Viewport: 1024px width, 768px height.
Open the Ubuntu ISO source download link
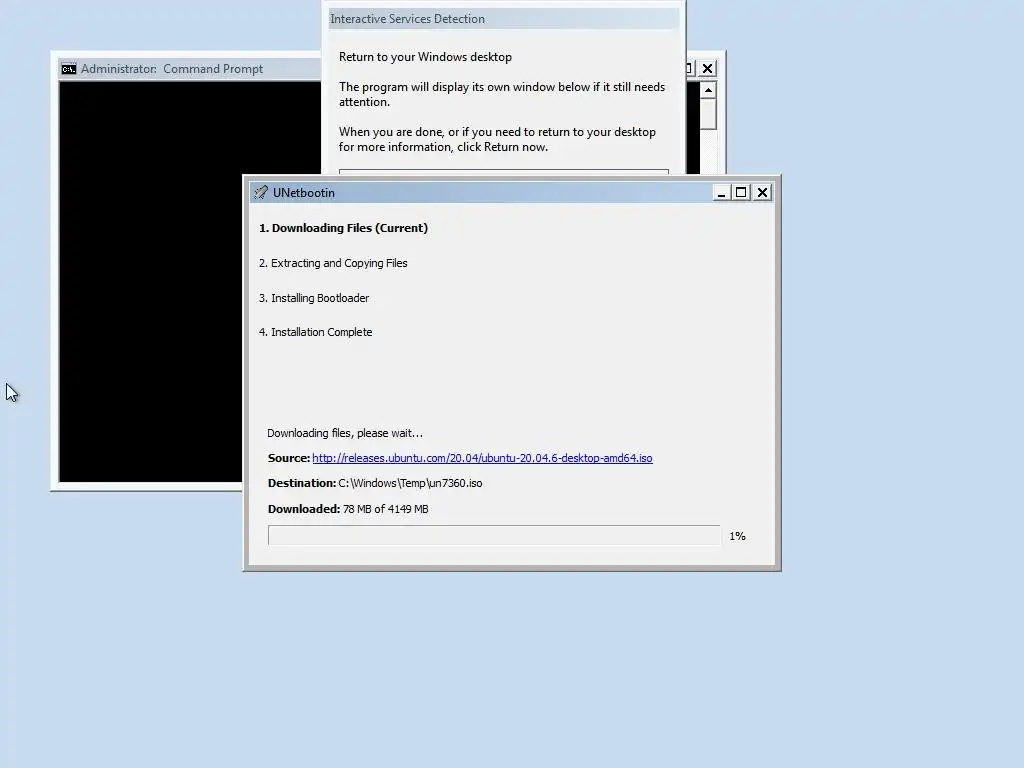coord(482,458)
